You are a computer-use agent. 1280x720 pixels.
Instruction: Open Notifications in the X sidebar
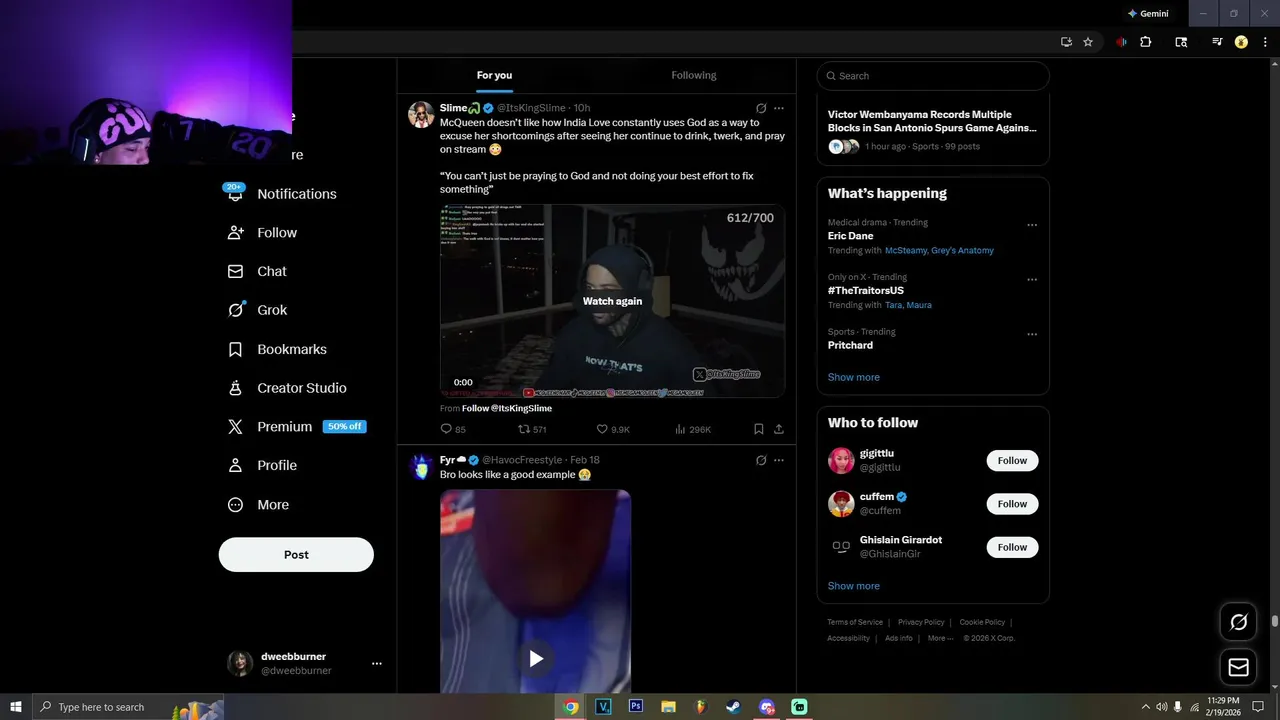click(x=283, y=194)
